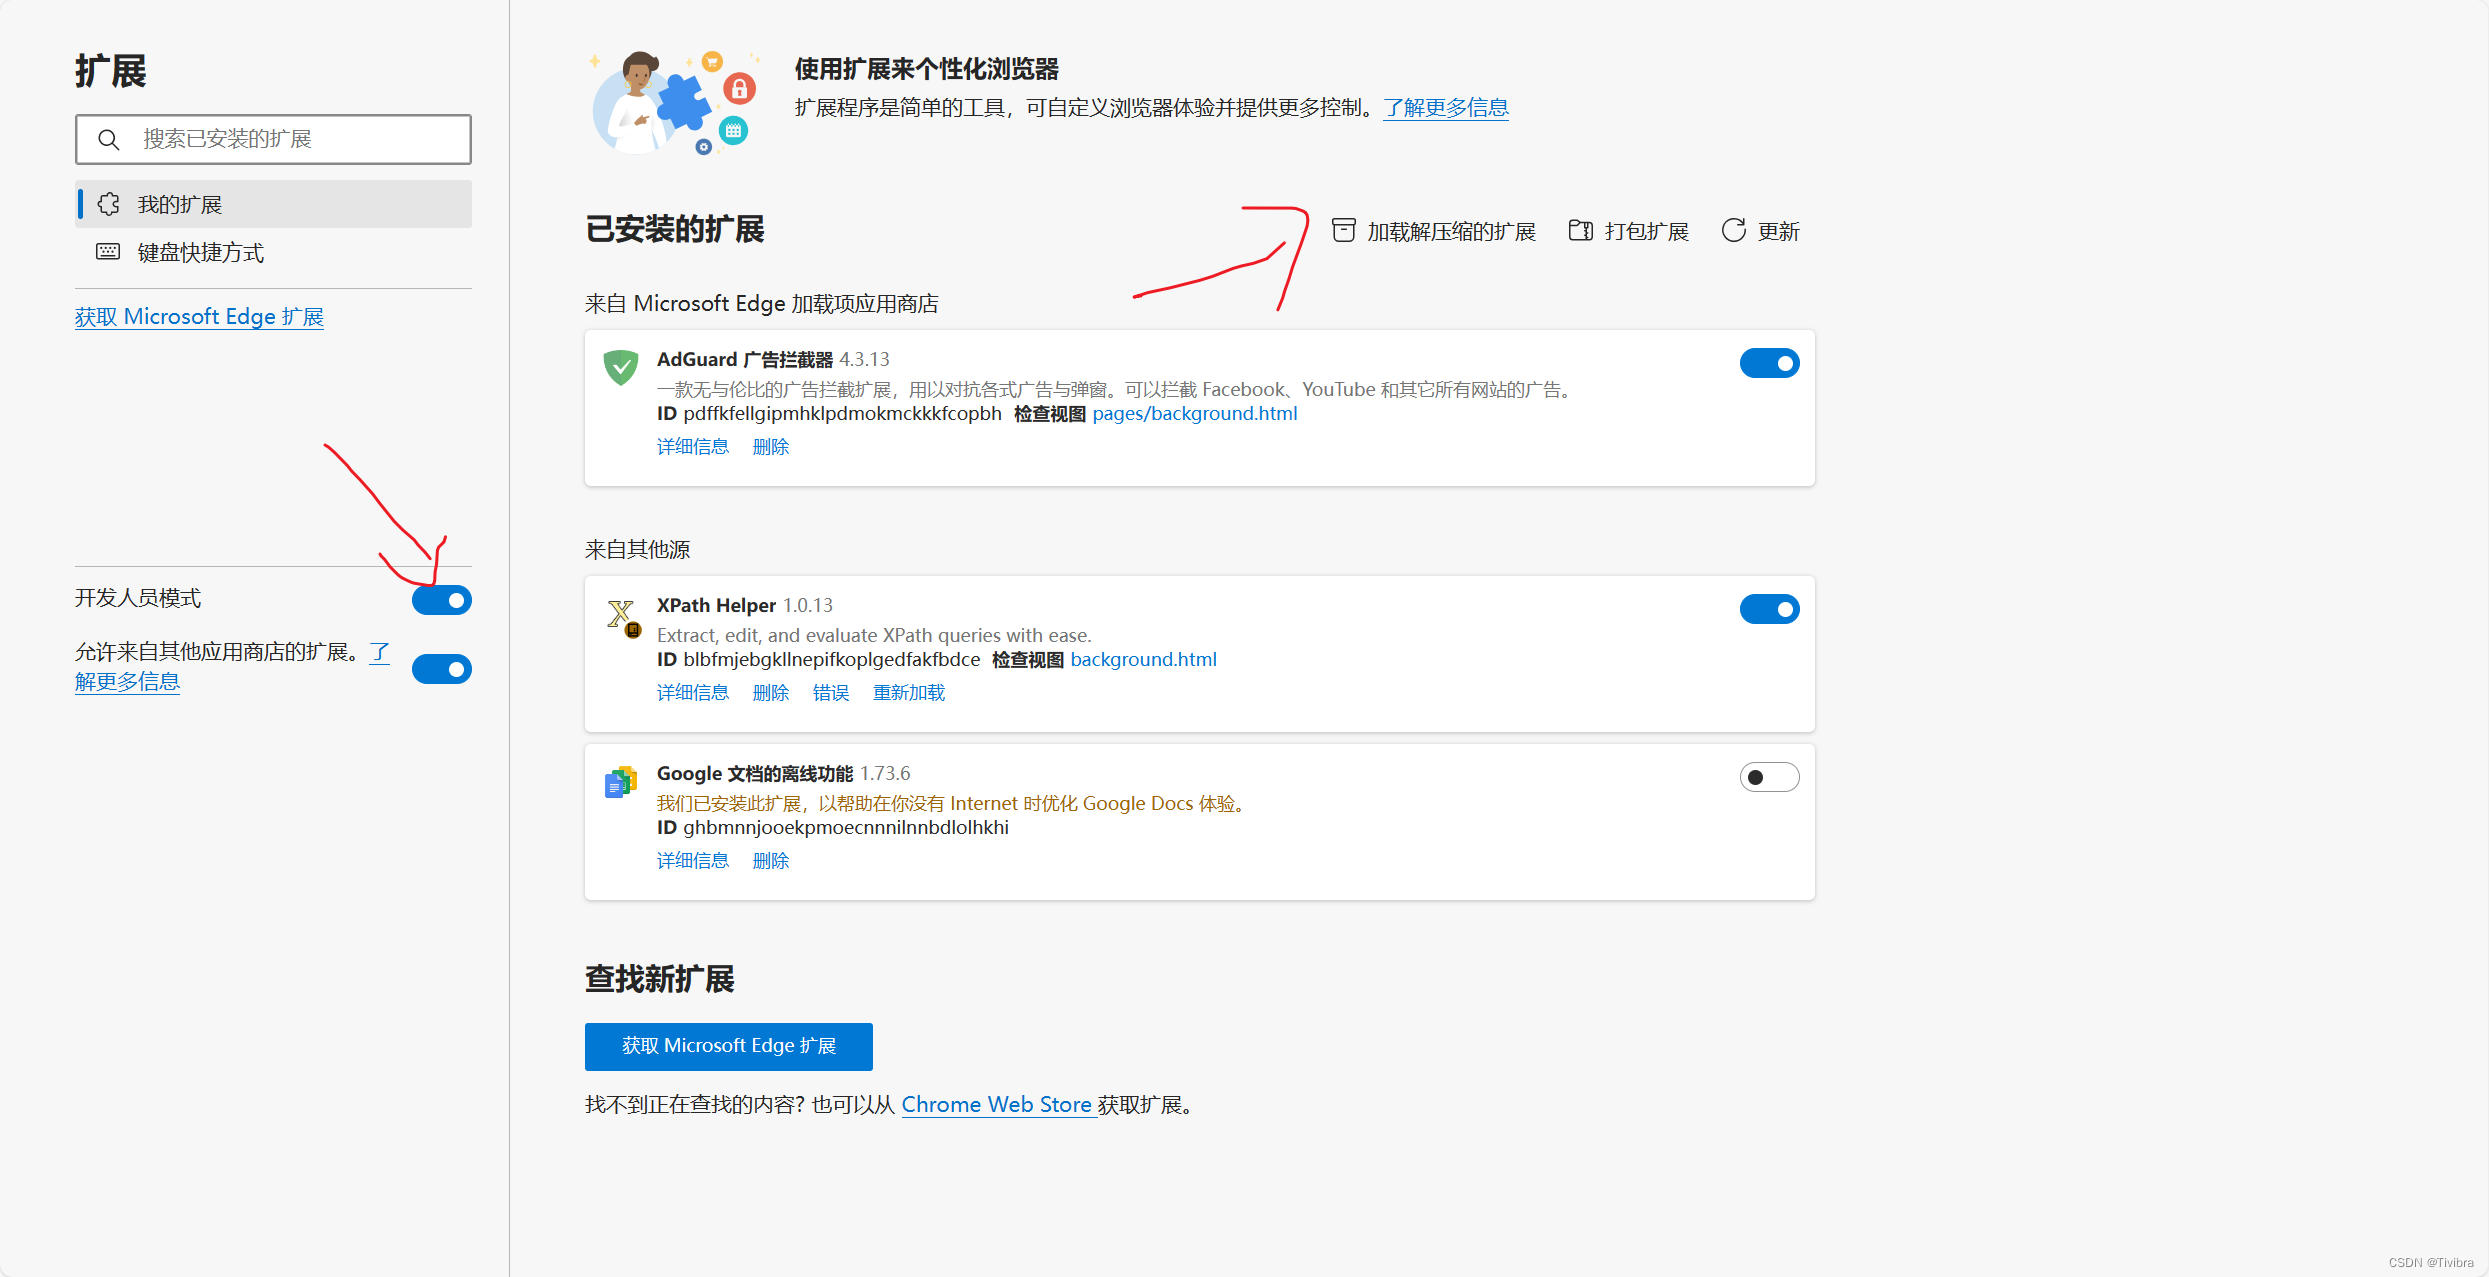
Task: Enable the Google Docs offline extension toggle
Action: (x=1768, y=777)
